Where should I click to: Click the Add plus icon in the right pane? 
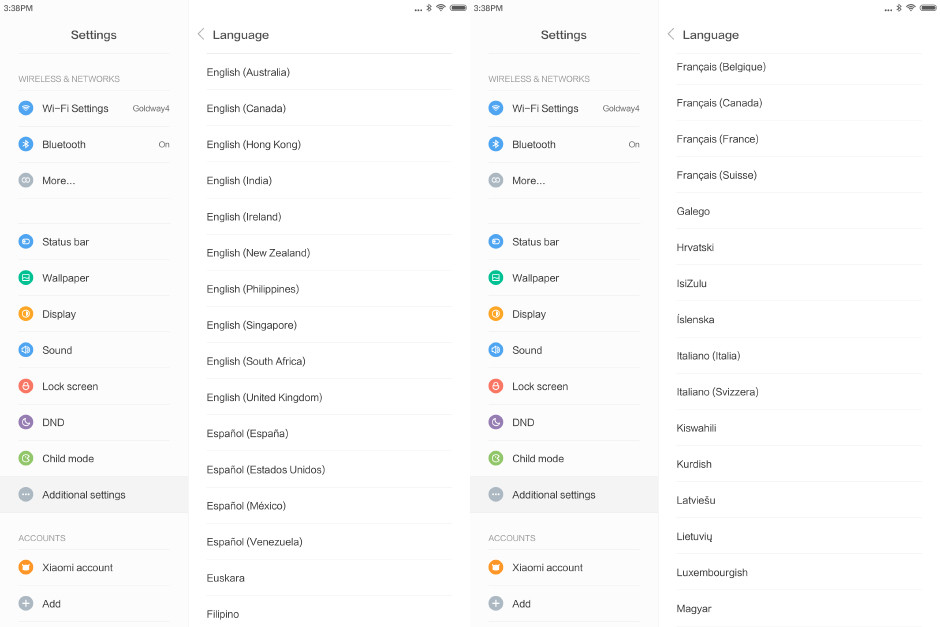click(x=496, y=603)
